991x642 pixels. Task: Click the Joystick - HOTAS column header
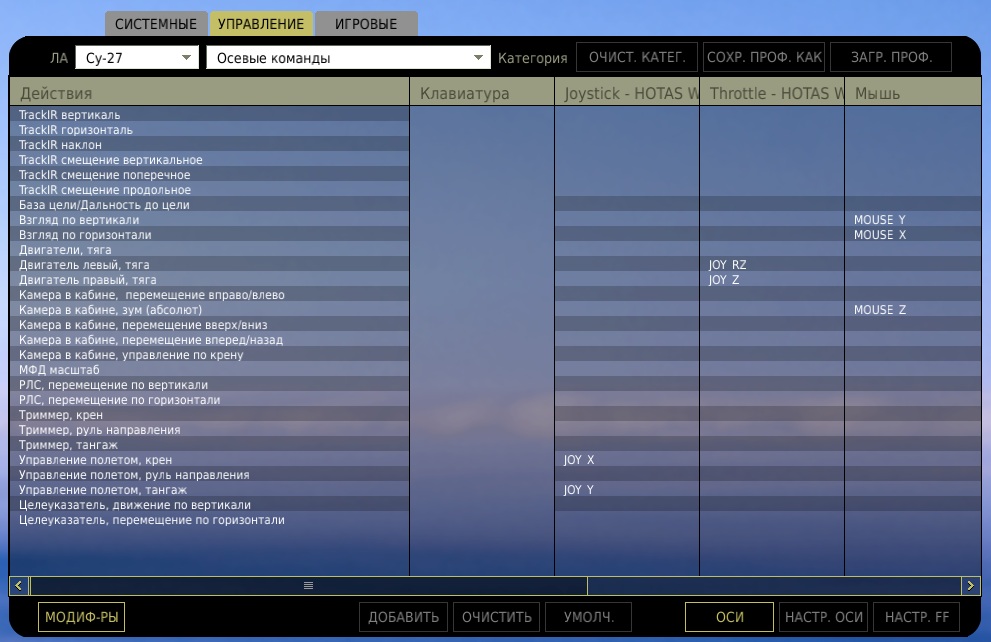point(627,93)
